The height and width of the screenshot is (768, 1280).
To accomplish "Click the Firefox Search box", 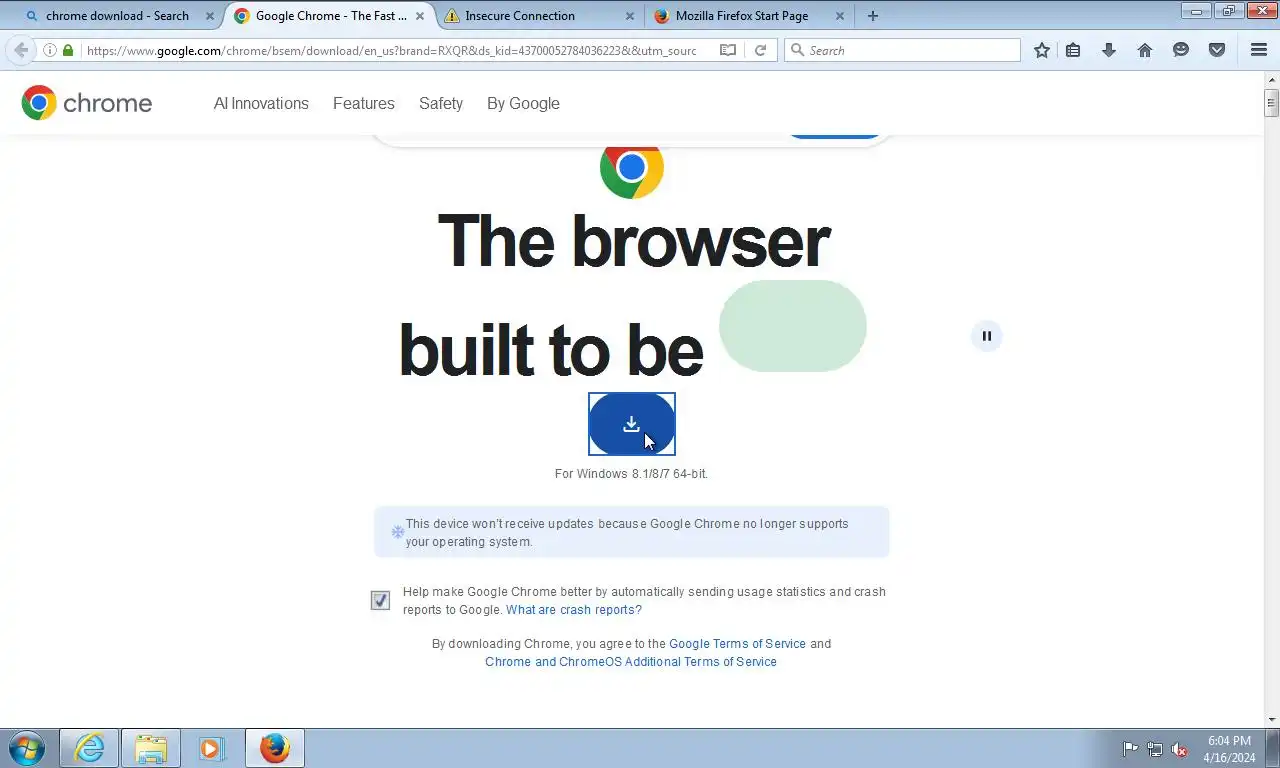I will click(x=902, y=50).
